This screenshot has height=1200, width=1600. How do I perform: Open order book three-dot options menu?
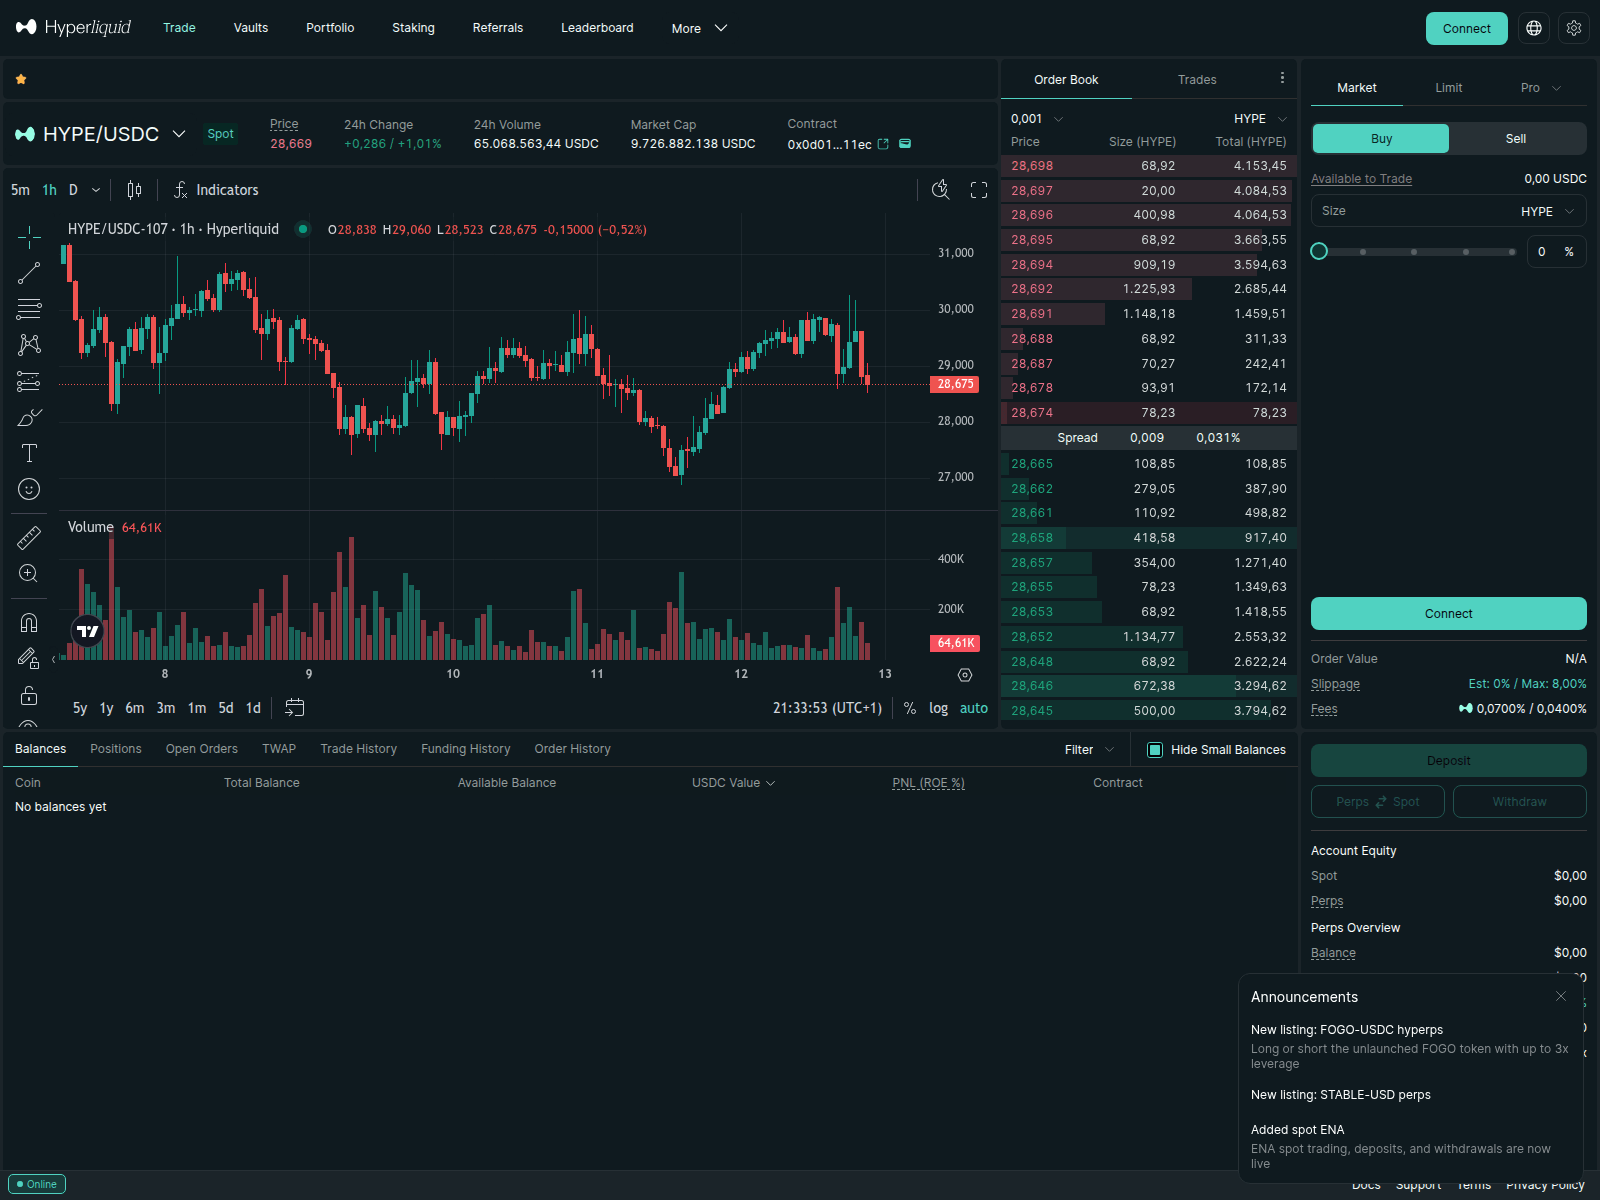click(x=1282, y=78)
